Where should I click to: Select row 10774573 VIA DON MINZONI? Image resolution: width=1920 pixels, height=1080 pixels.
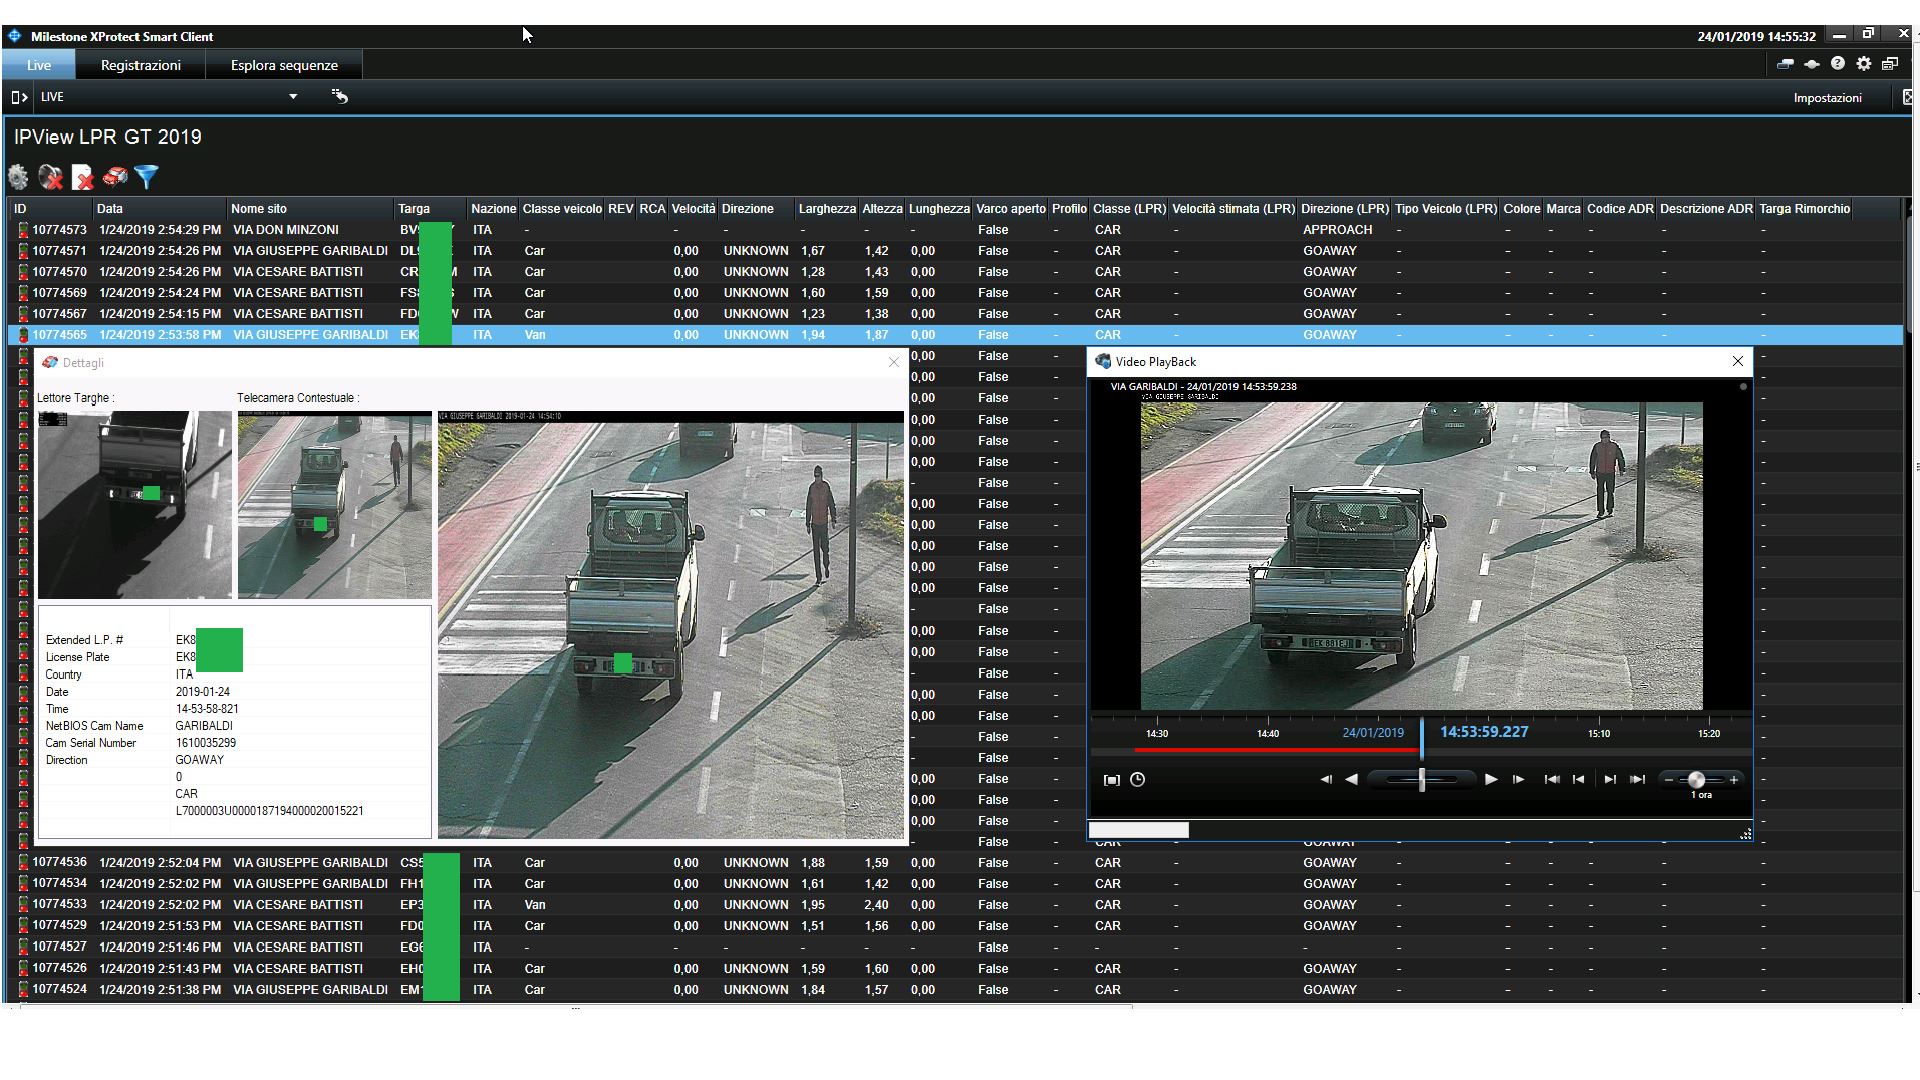955,230
